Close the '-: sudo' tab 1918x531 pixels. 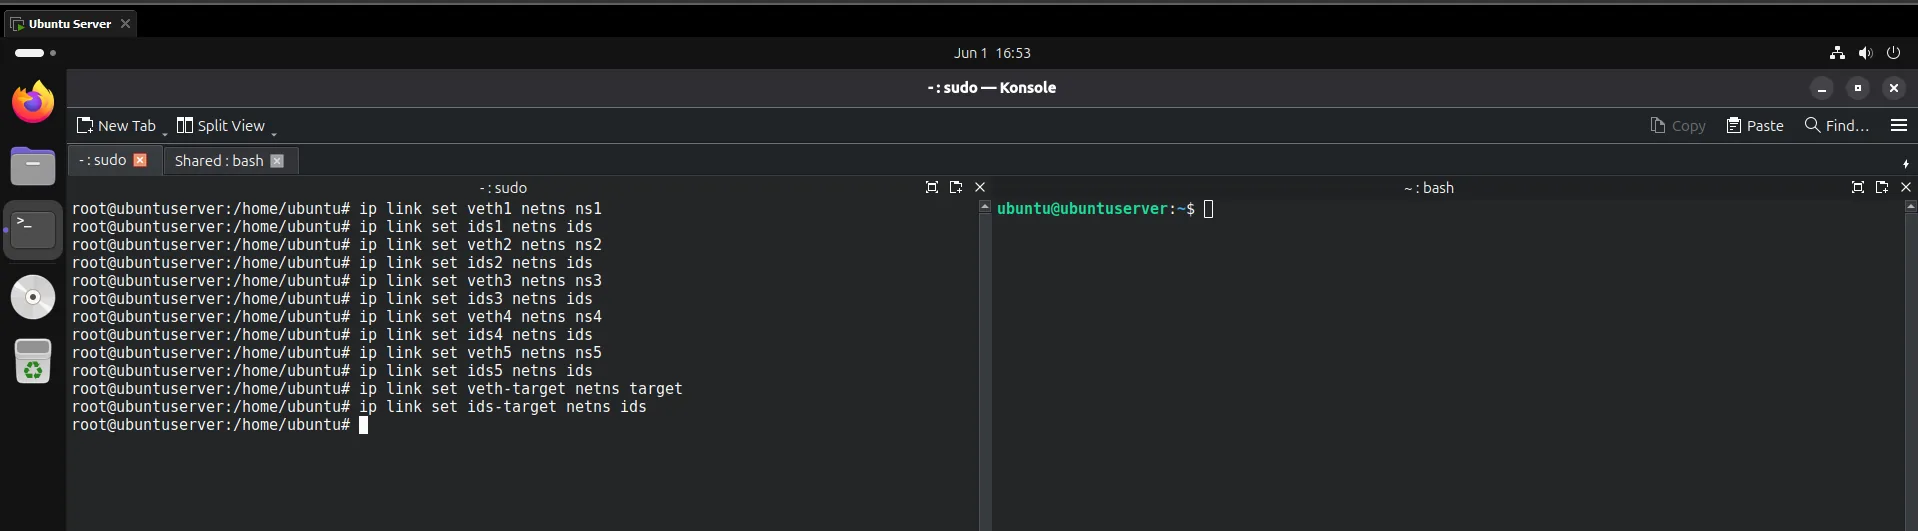click(140, 160)
